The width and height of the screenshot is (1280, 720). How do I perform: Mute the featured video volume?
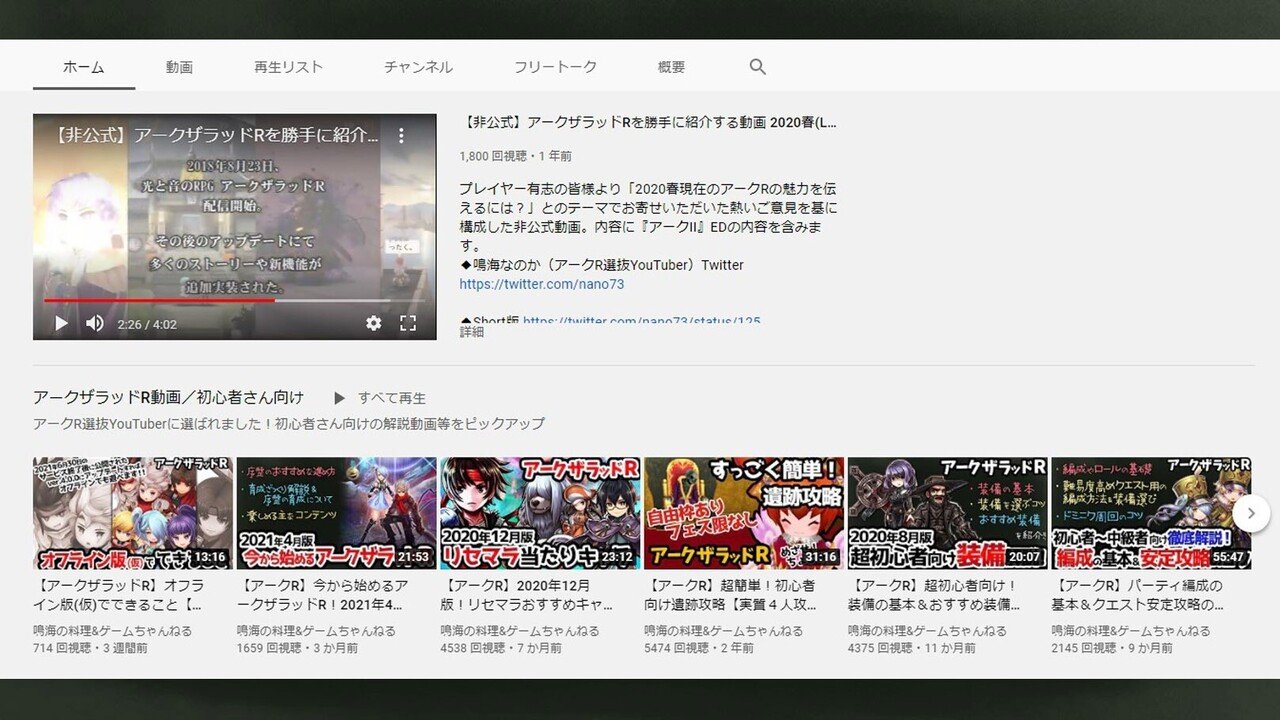[94, 323]
